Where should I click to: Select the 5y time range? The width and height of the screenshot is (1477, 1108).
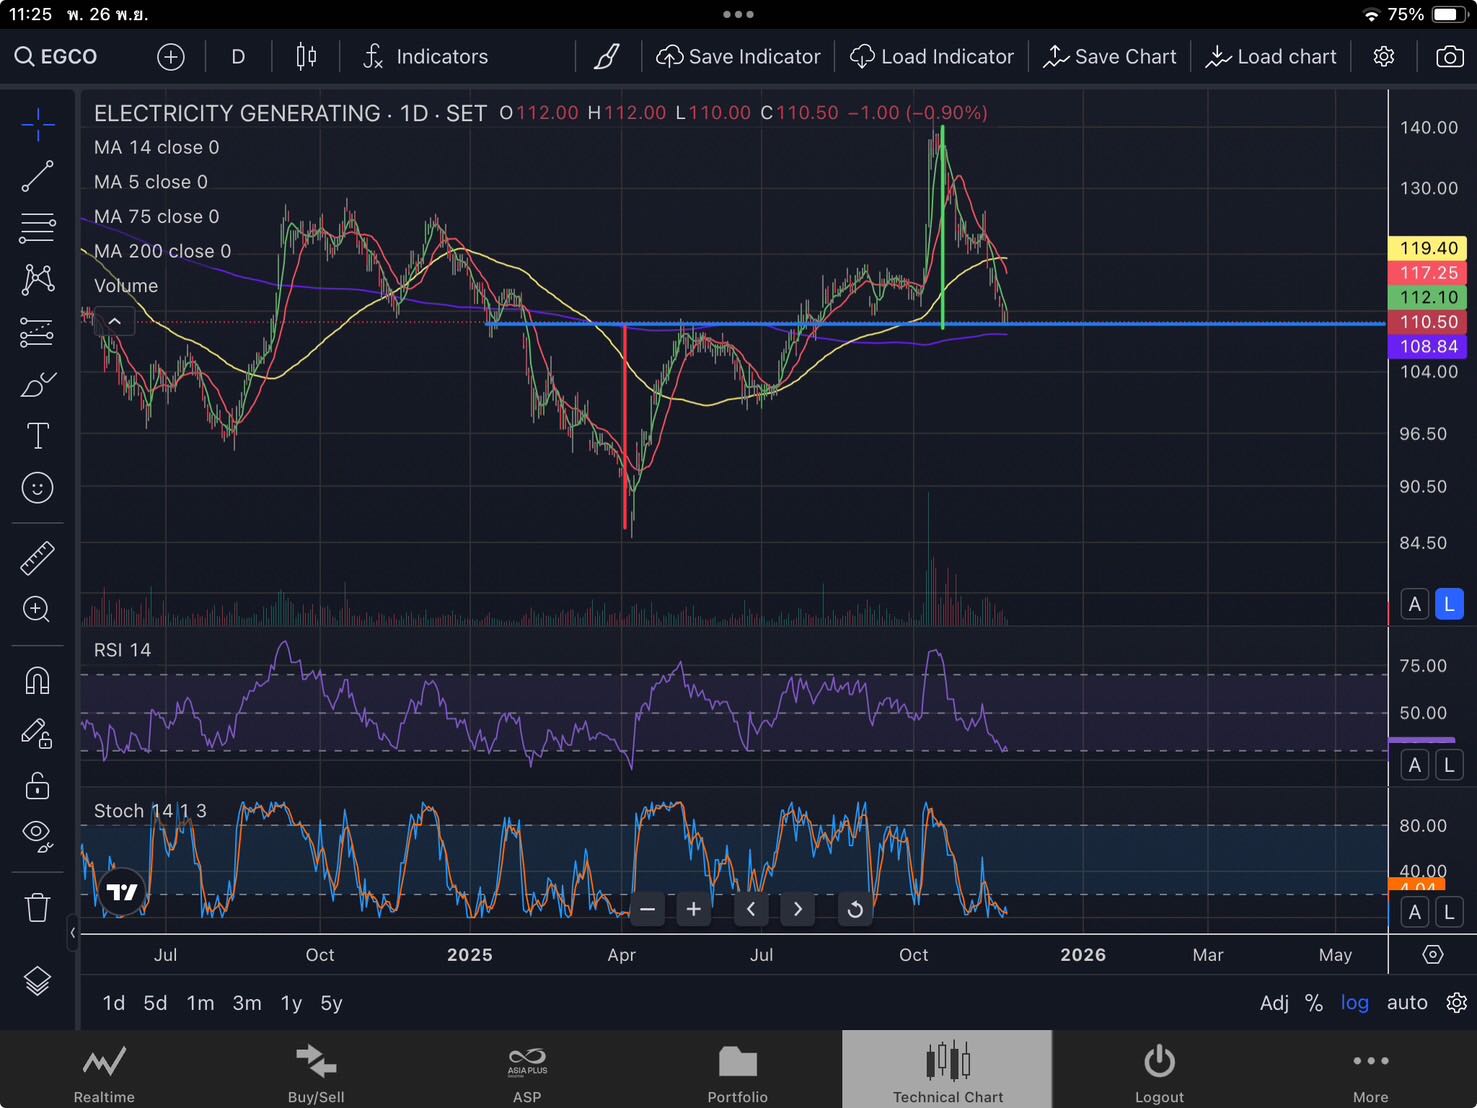tap(331, 1003)
